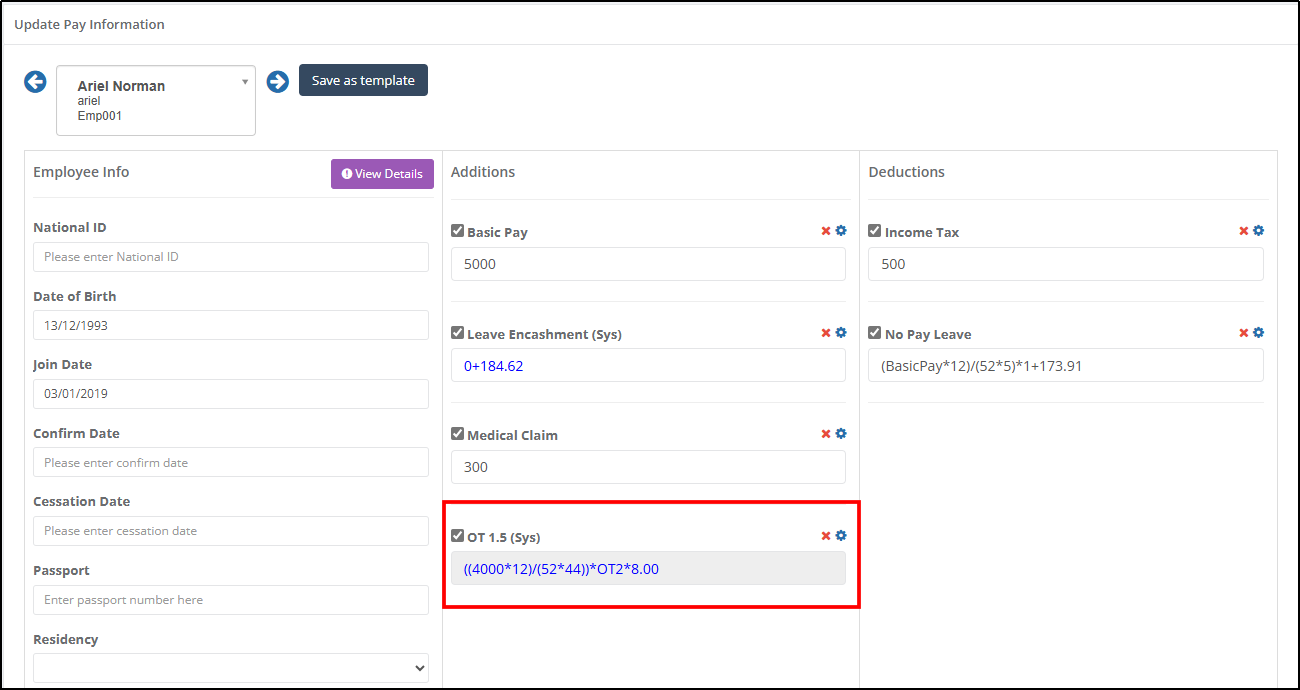
Task: Uncheck the Income Tax checkbox
Action: [x=875, y=231]
